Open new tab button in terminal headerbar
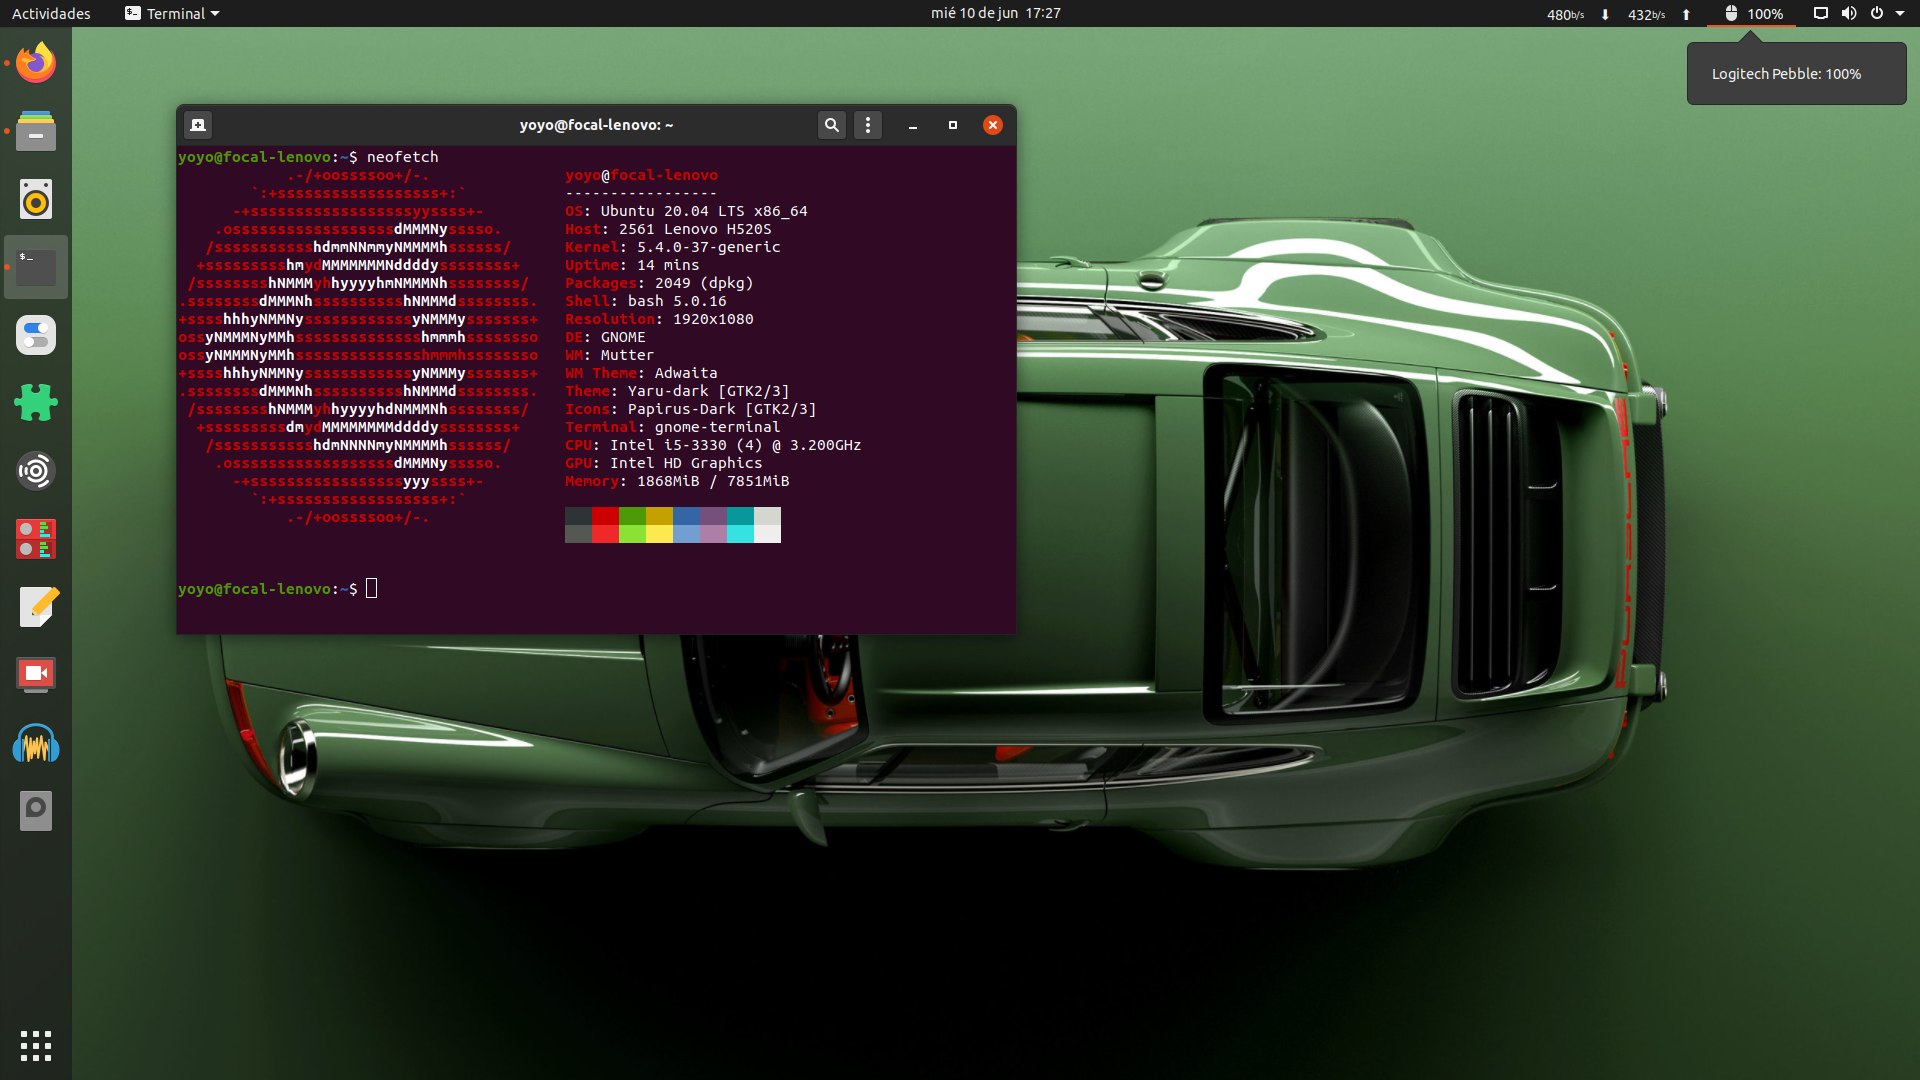1920x1080 pixels. pos(198,125)
